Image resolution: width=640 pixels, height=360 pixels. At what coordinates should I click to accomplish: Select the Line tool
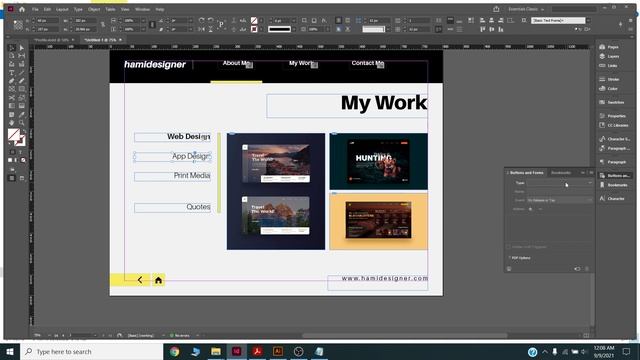(x=22, y=73)
